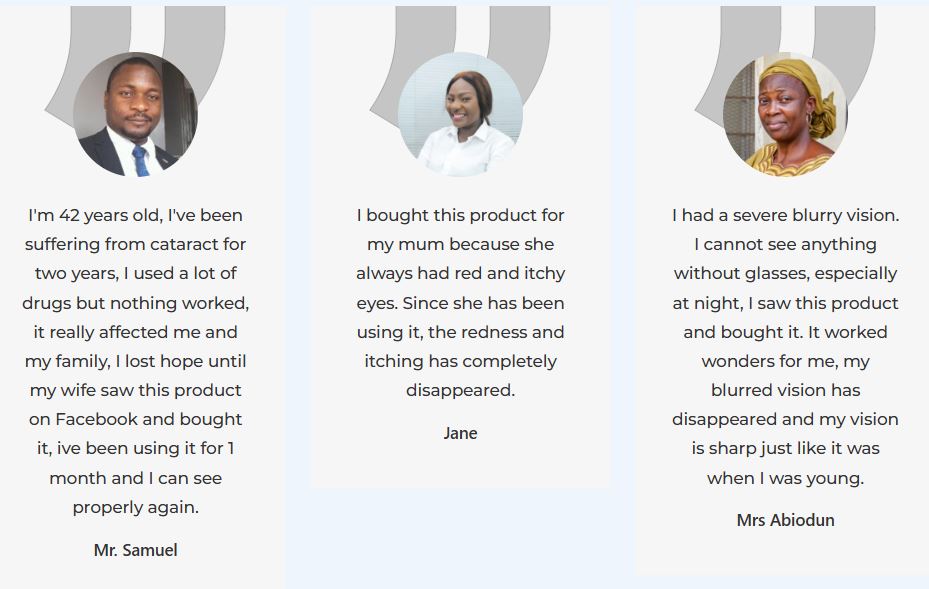The height and width of the screenshot is (589, 929).
Task: Click the cataract testimonial text
Action: pos(135,332)
